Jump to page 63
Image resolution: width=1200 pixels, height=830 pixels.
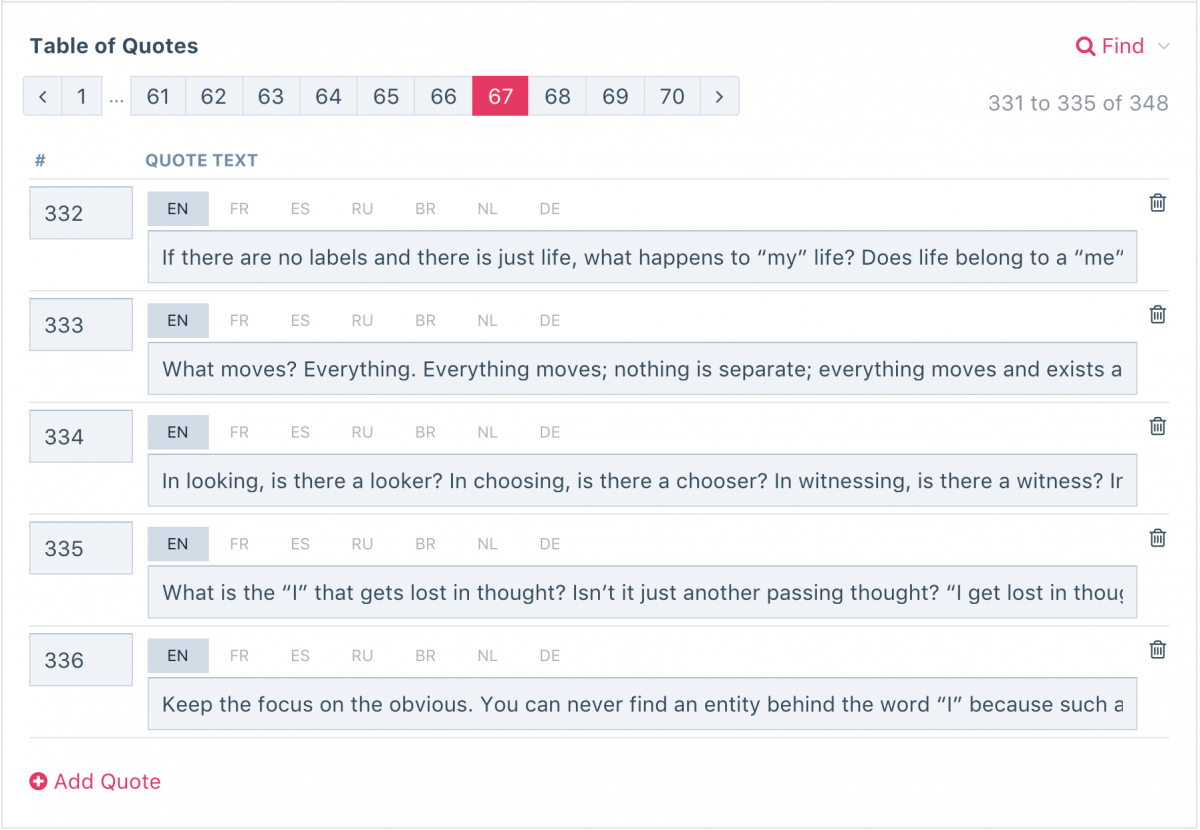tap(271, 97)
